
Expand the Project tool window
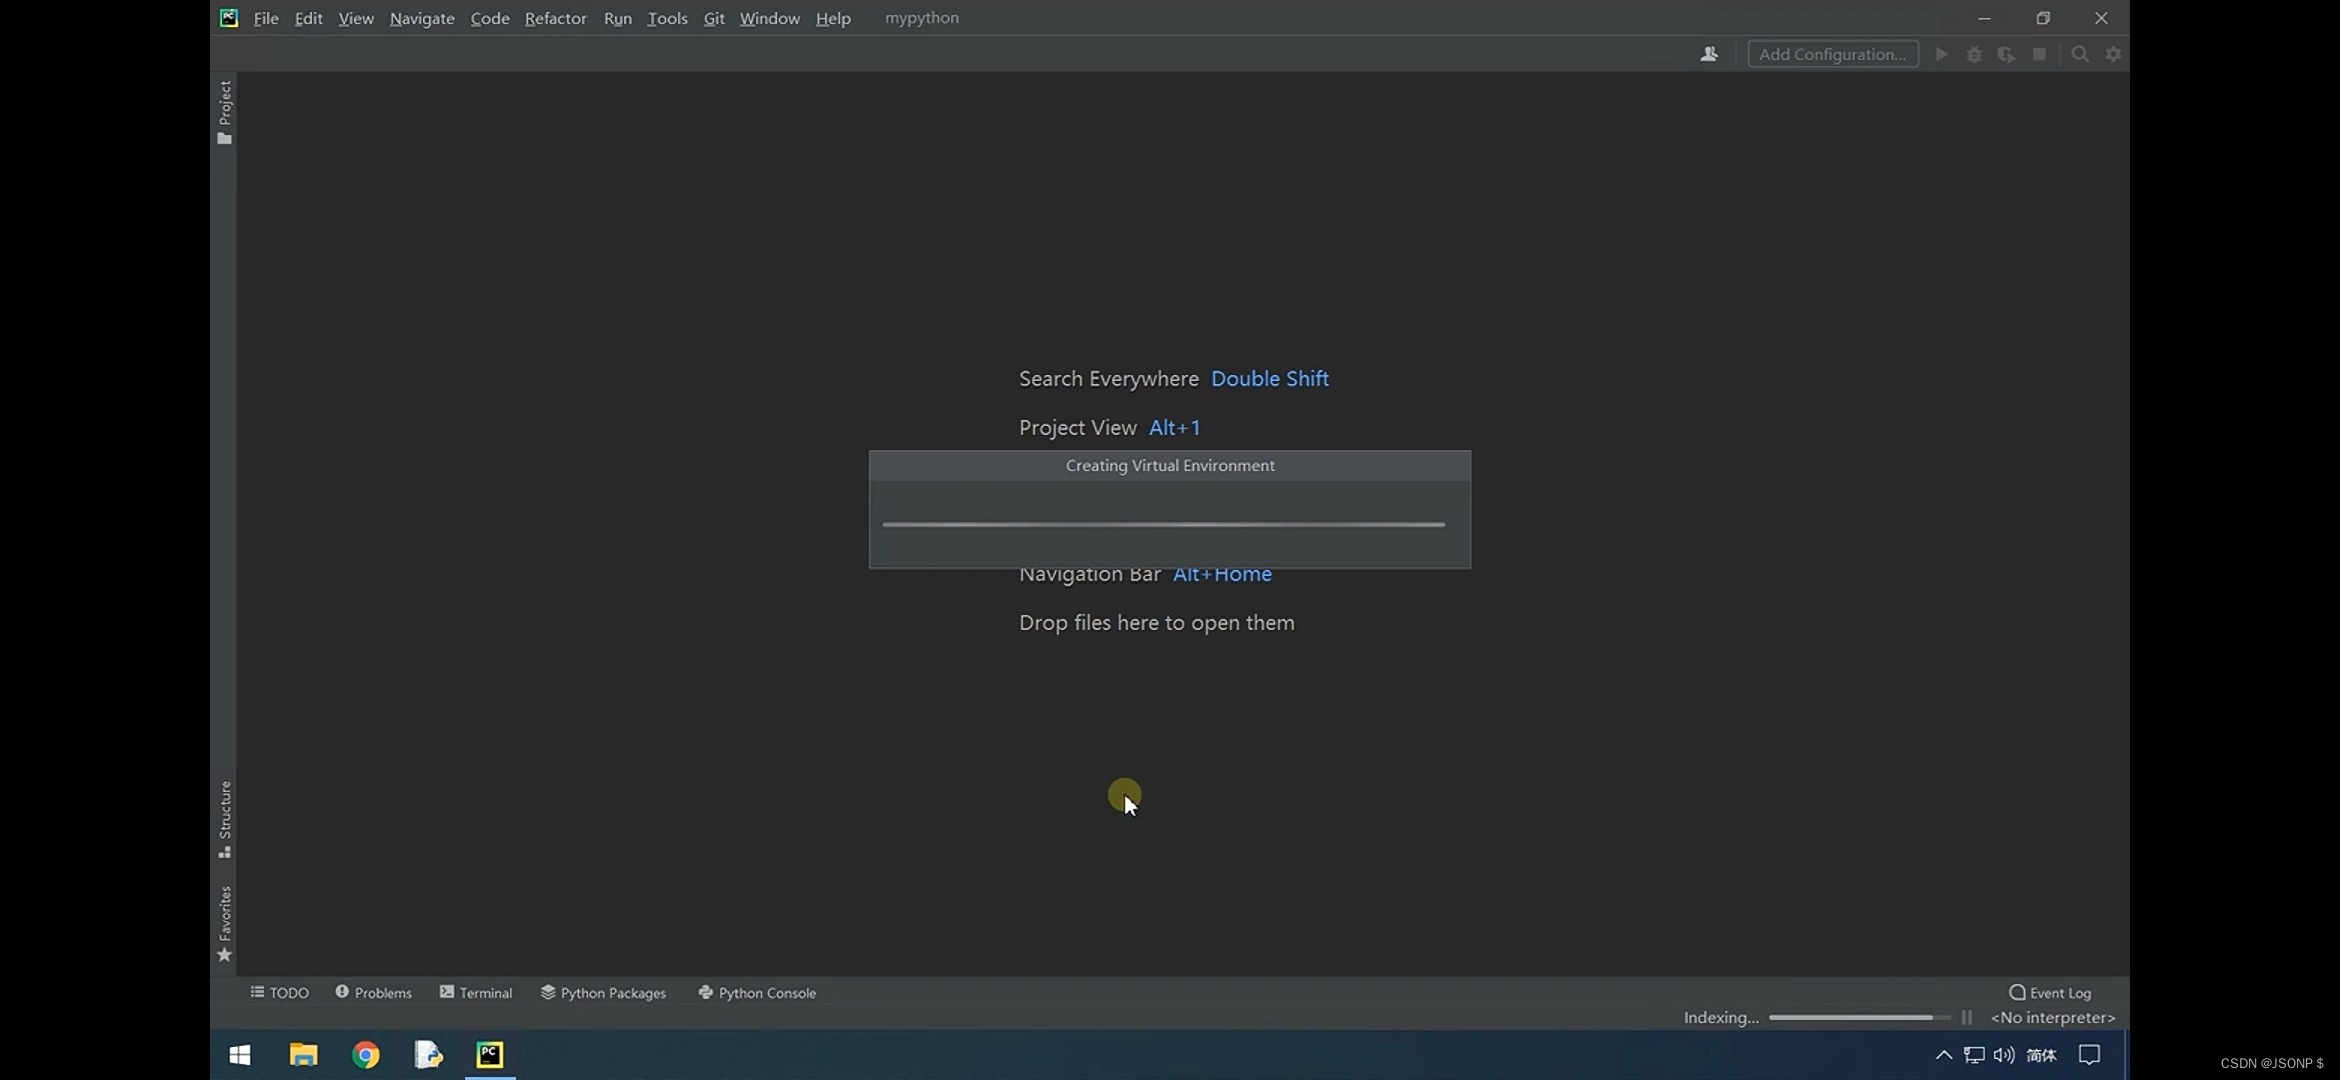point(225,112)
